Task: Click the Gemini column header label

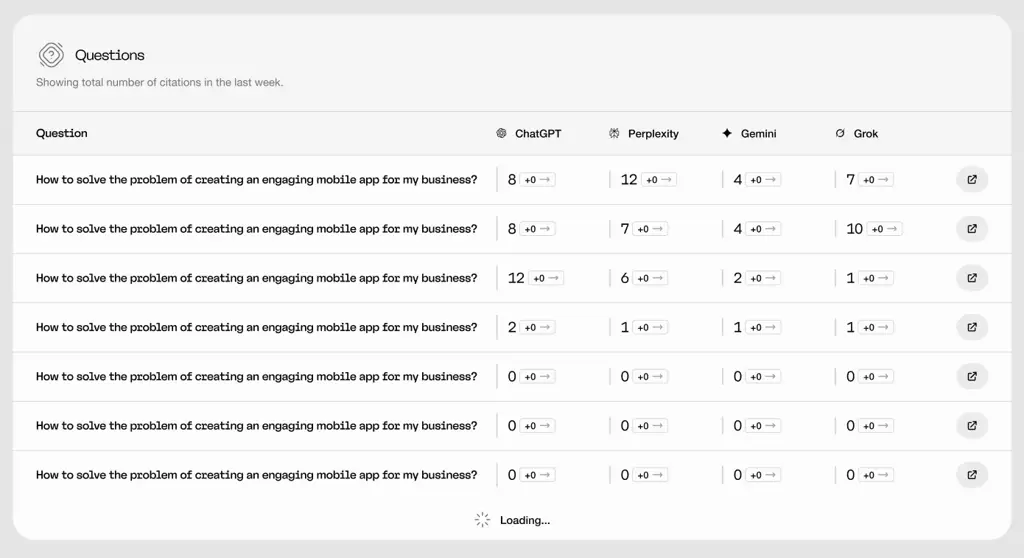Action: pos(758,133)
